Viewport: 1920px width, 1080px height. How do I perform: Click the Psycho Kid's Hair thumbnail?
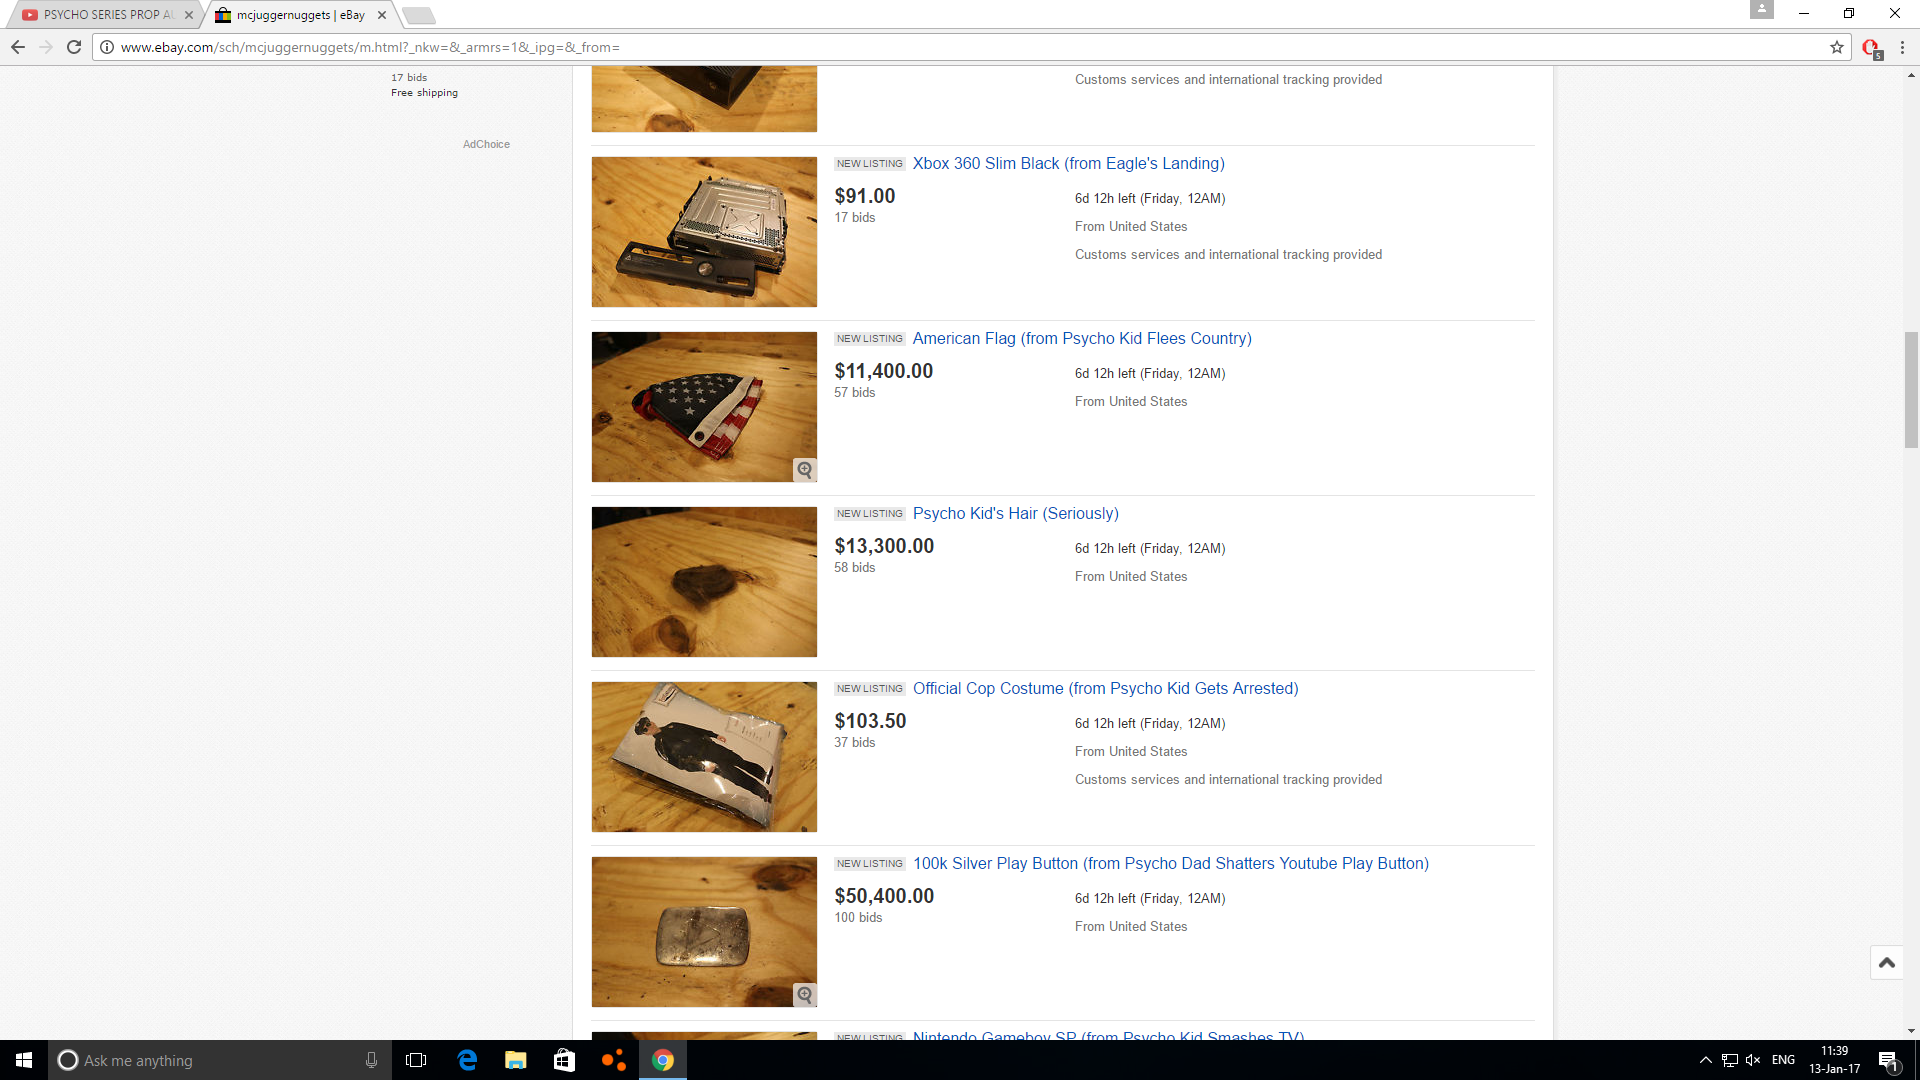[704, 582]
